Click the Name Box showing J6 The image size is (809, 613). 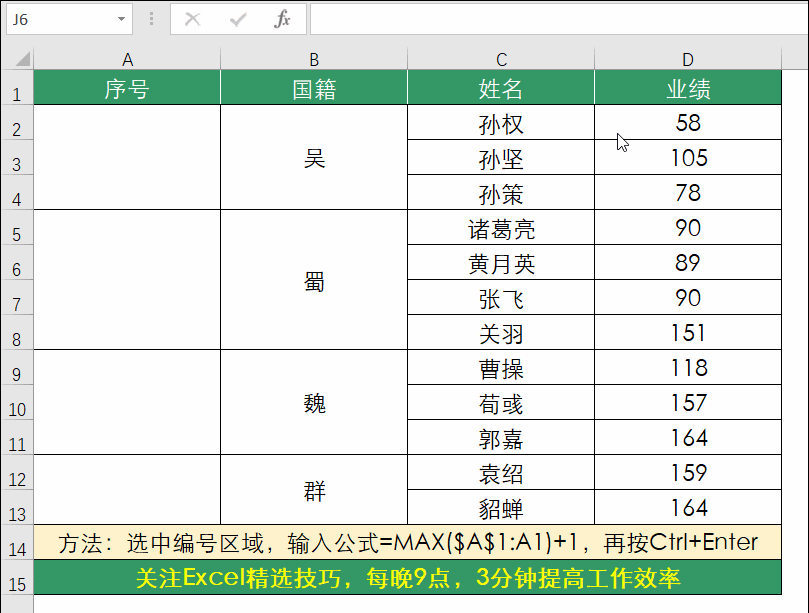(69, 19)
